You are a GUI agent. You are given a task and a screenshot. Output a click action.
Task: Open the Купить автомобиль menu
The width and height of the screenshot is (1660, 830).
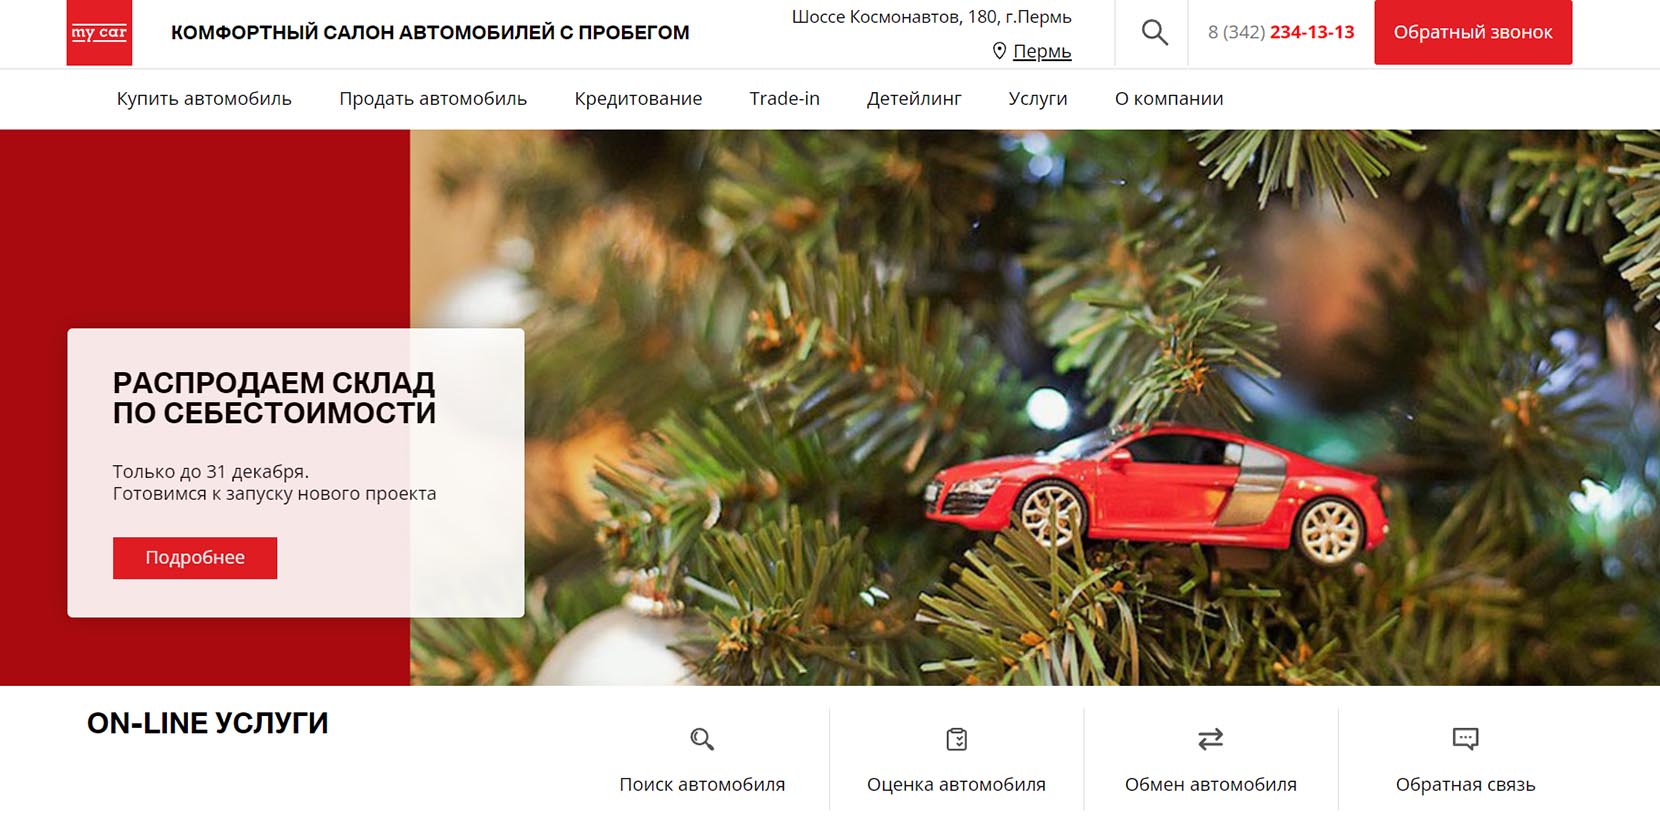(x=204, y=99)
